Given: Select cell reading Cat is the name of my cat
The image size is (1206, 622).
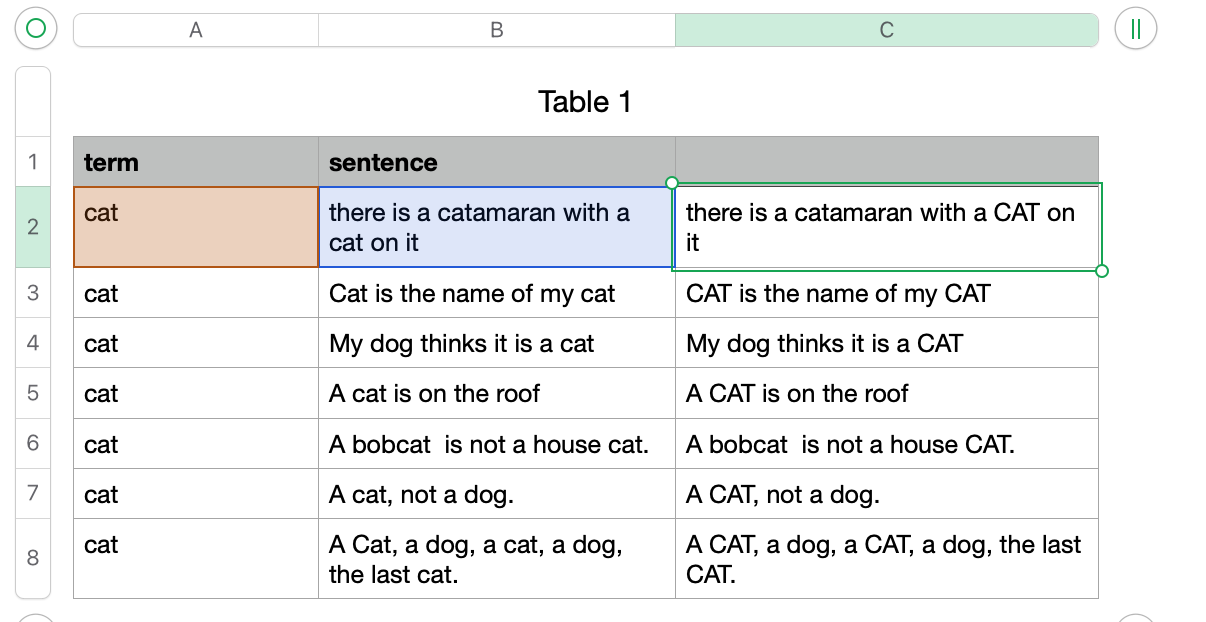Looking at the screenshot, I should (x=496, y=293).
